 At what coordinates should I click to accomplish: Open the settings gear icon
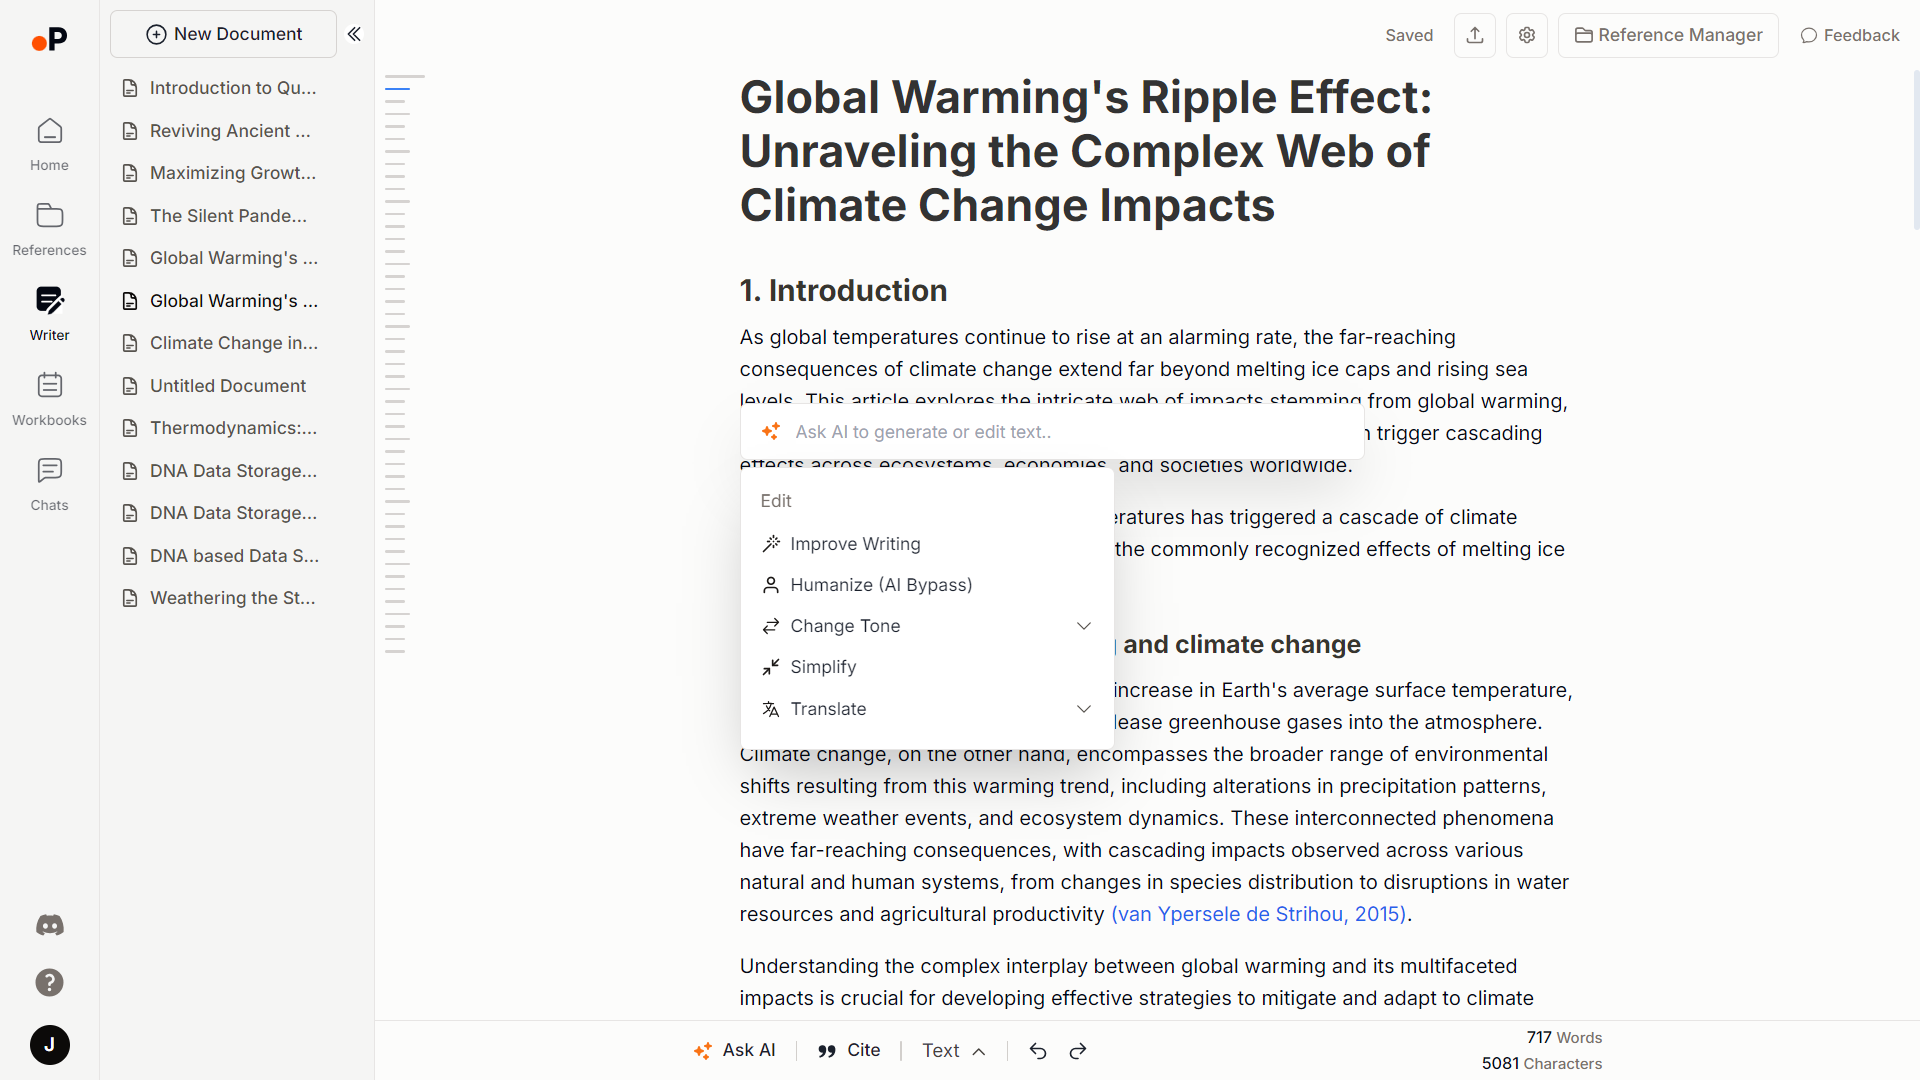coord(1526,35)
